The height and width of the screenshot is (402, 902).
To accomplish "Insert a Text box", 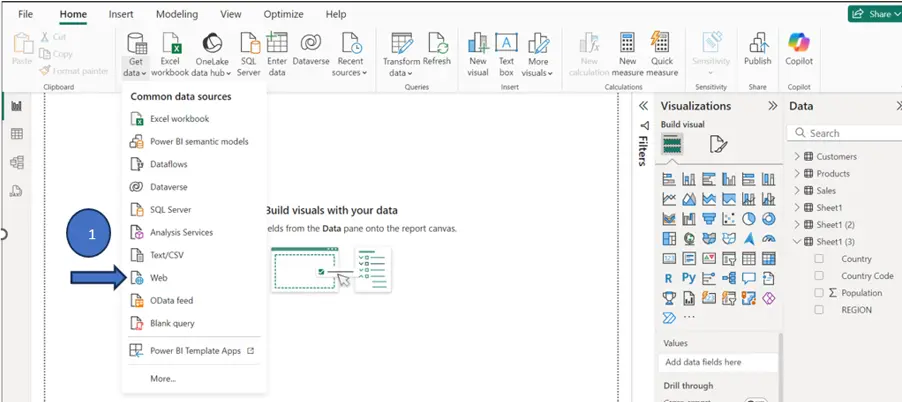I will [506, 54].
